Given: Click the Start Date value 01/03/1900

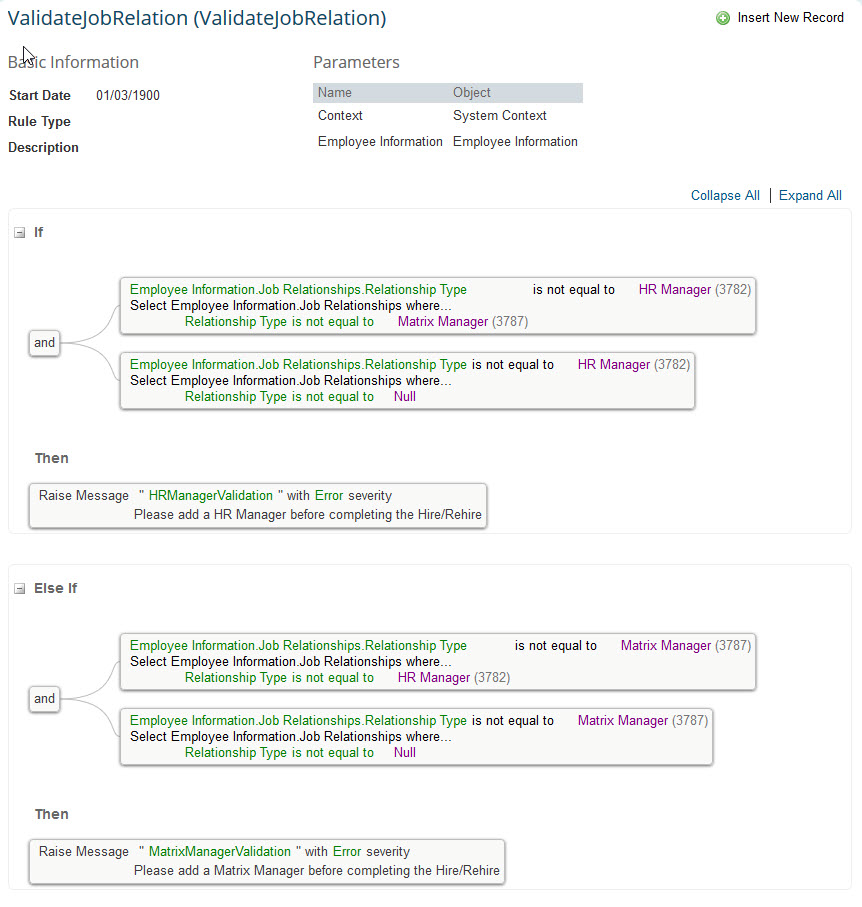Looking at the screenshot, I should click(x=128, y=95).
